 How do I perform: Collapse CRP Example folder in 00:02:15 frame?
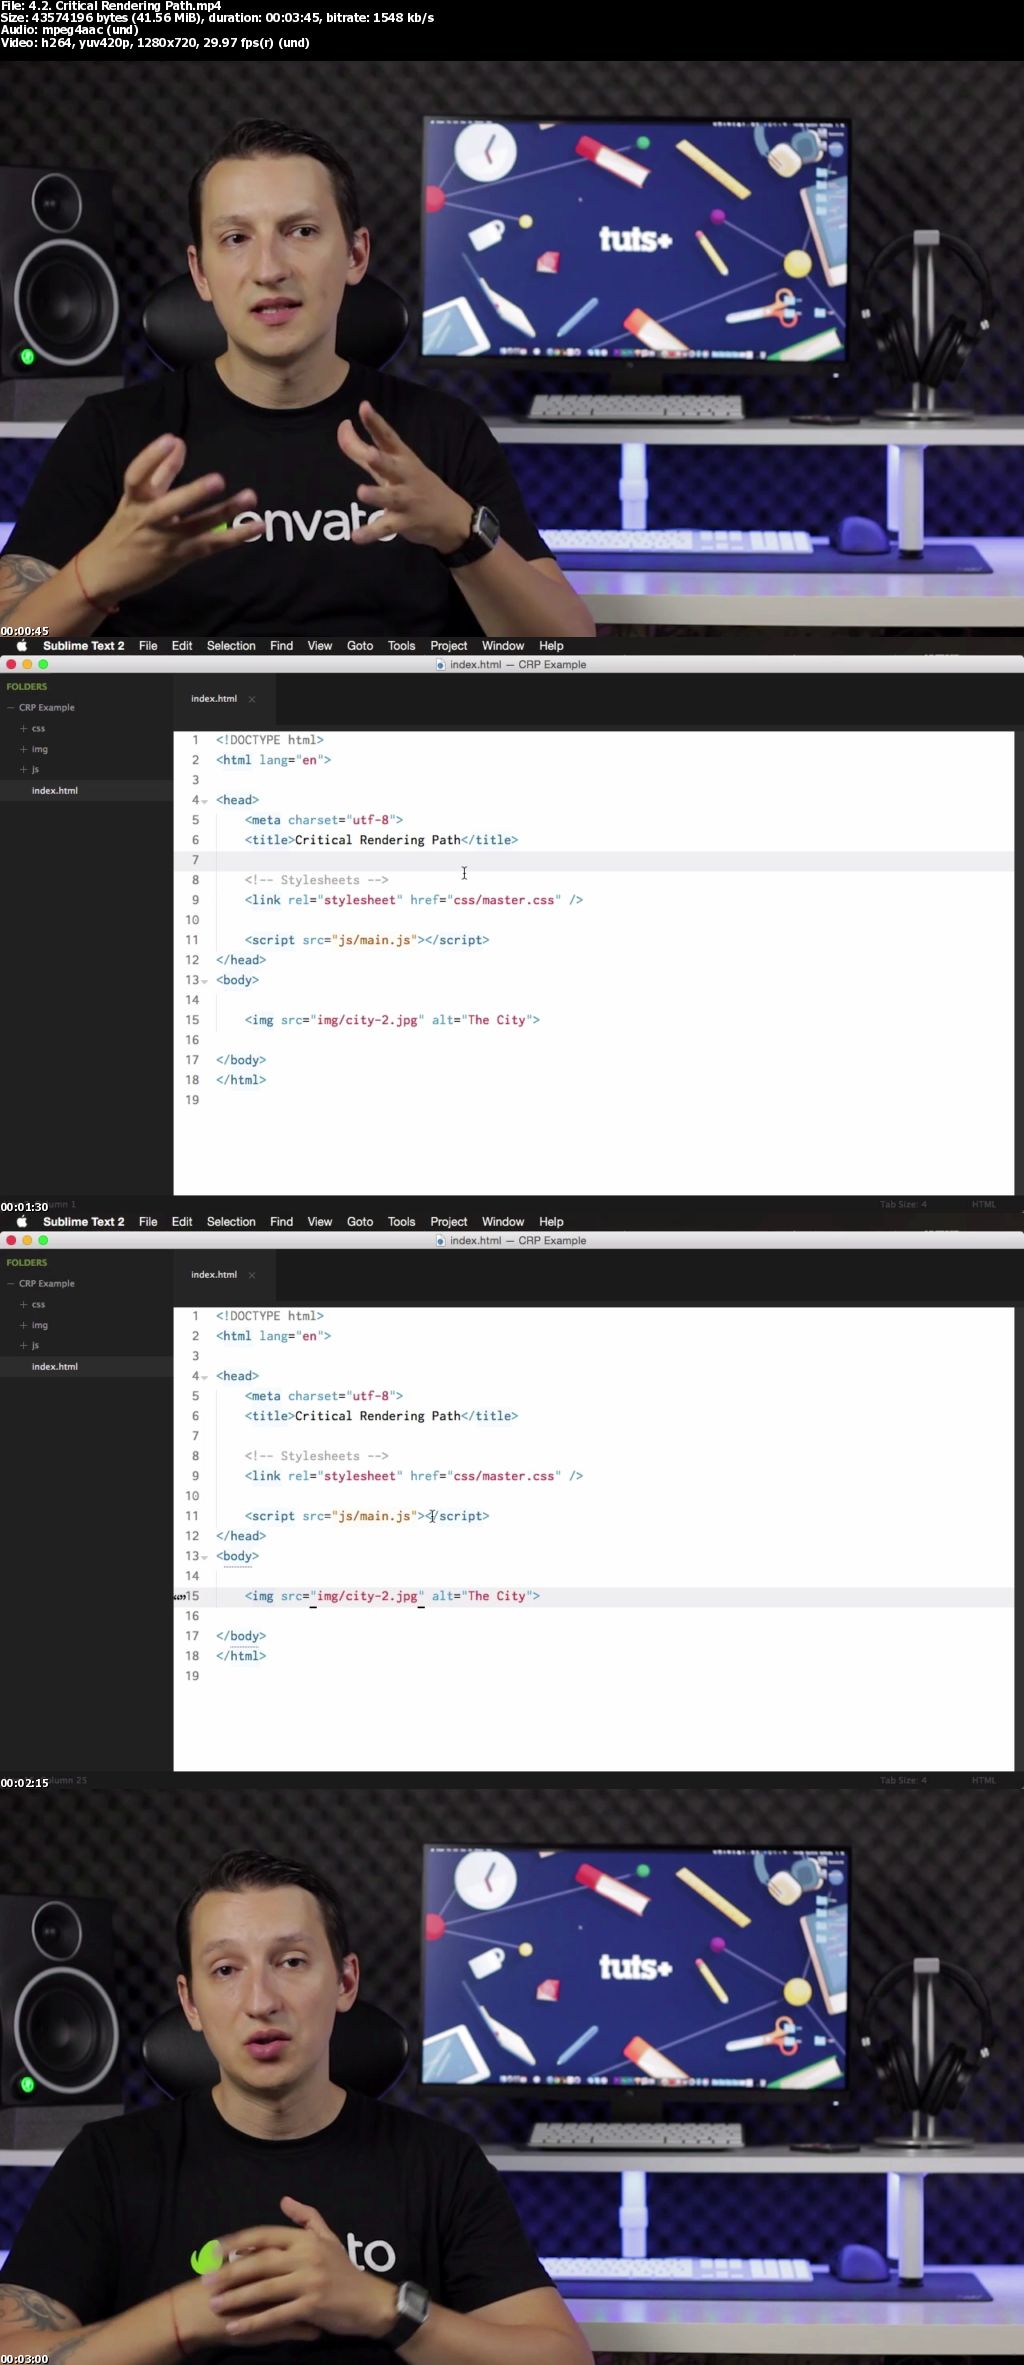coord(11,1284)
